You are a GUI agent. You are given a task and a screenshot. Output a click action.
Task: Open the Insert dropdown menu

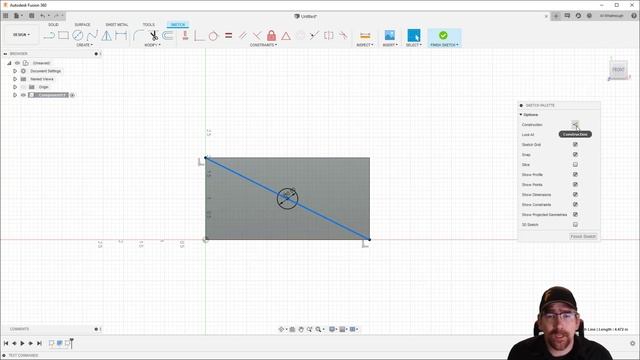point(390,45)
